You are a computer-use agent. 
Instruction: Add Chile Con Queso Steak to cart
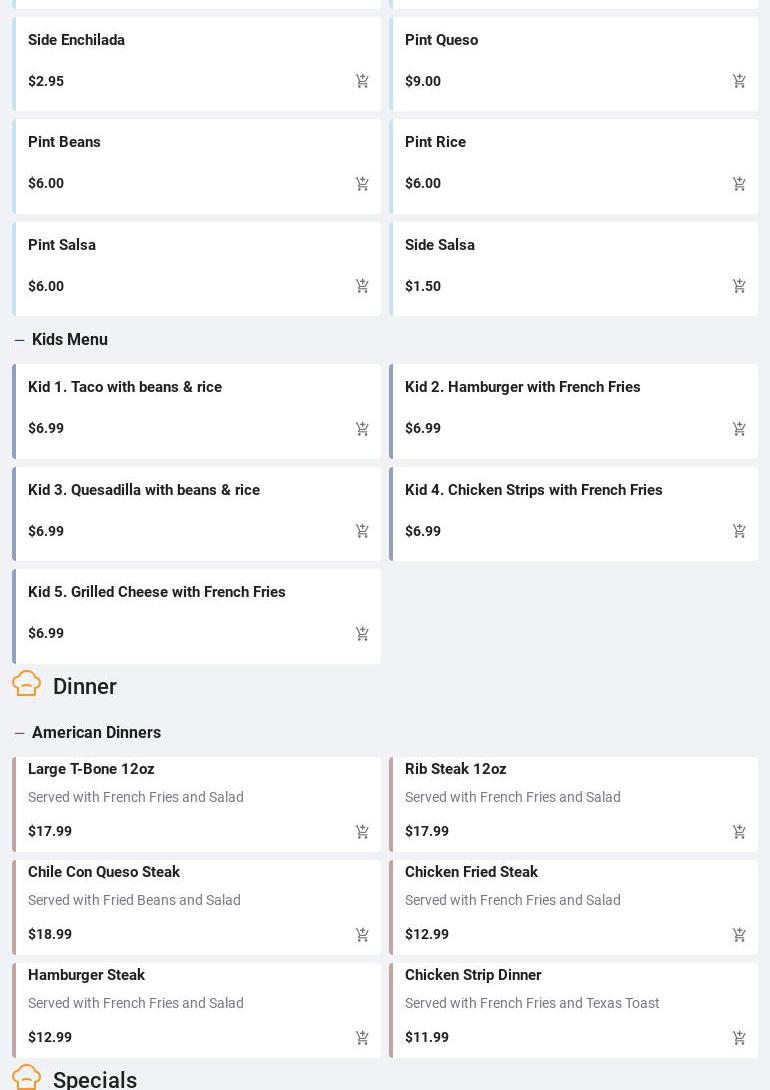pos(362,935)
